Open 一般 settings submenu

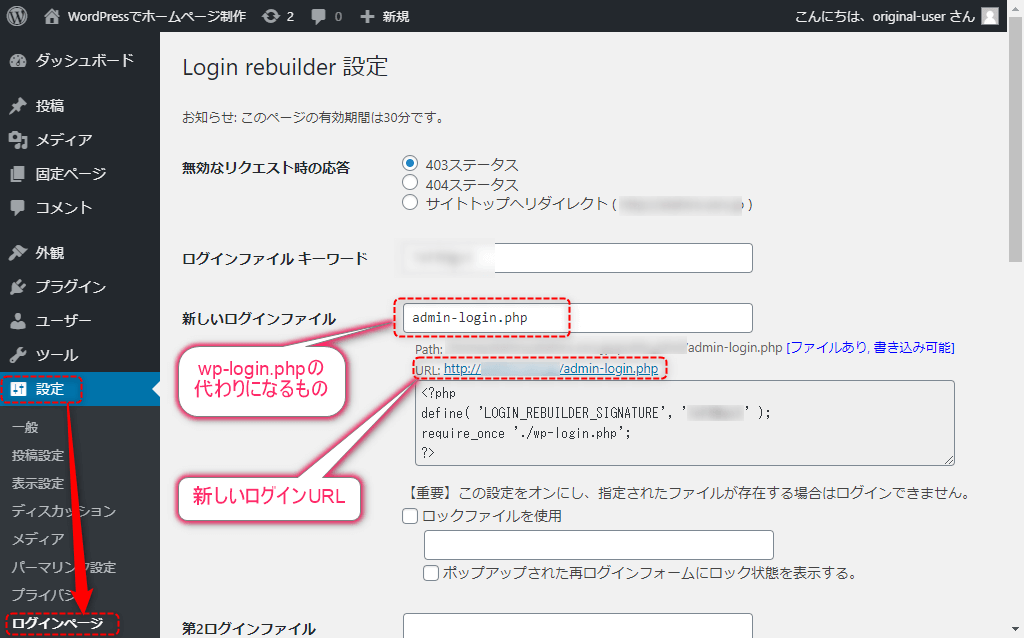[25, 427]
